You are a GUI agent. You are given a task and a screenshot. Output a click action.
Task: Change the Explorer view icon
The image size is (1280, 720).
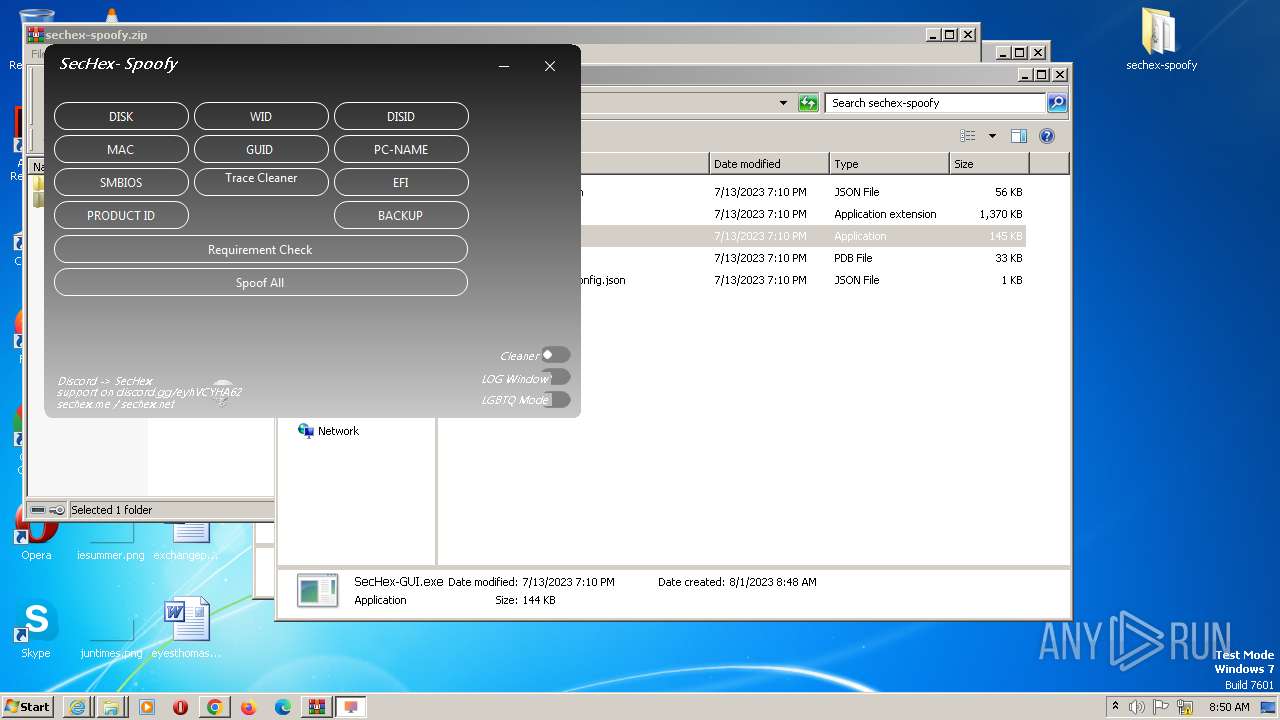(x=968, y=136)
